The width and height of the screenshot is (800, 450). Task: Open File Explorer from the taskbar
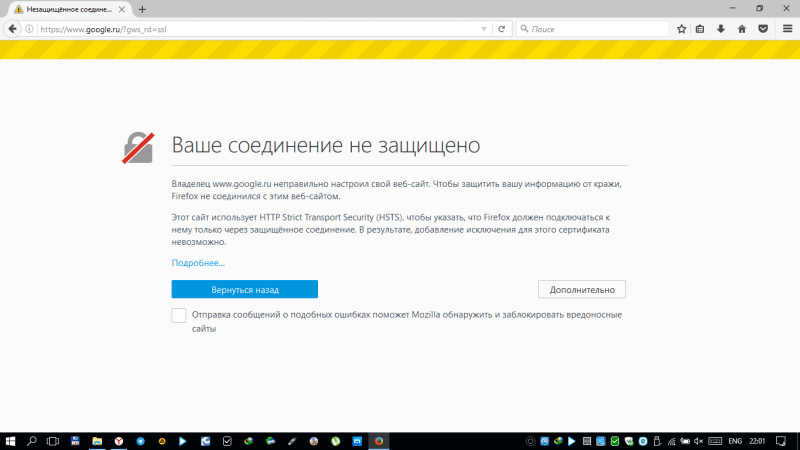click(x=97, y=441)
